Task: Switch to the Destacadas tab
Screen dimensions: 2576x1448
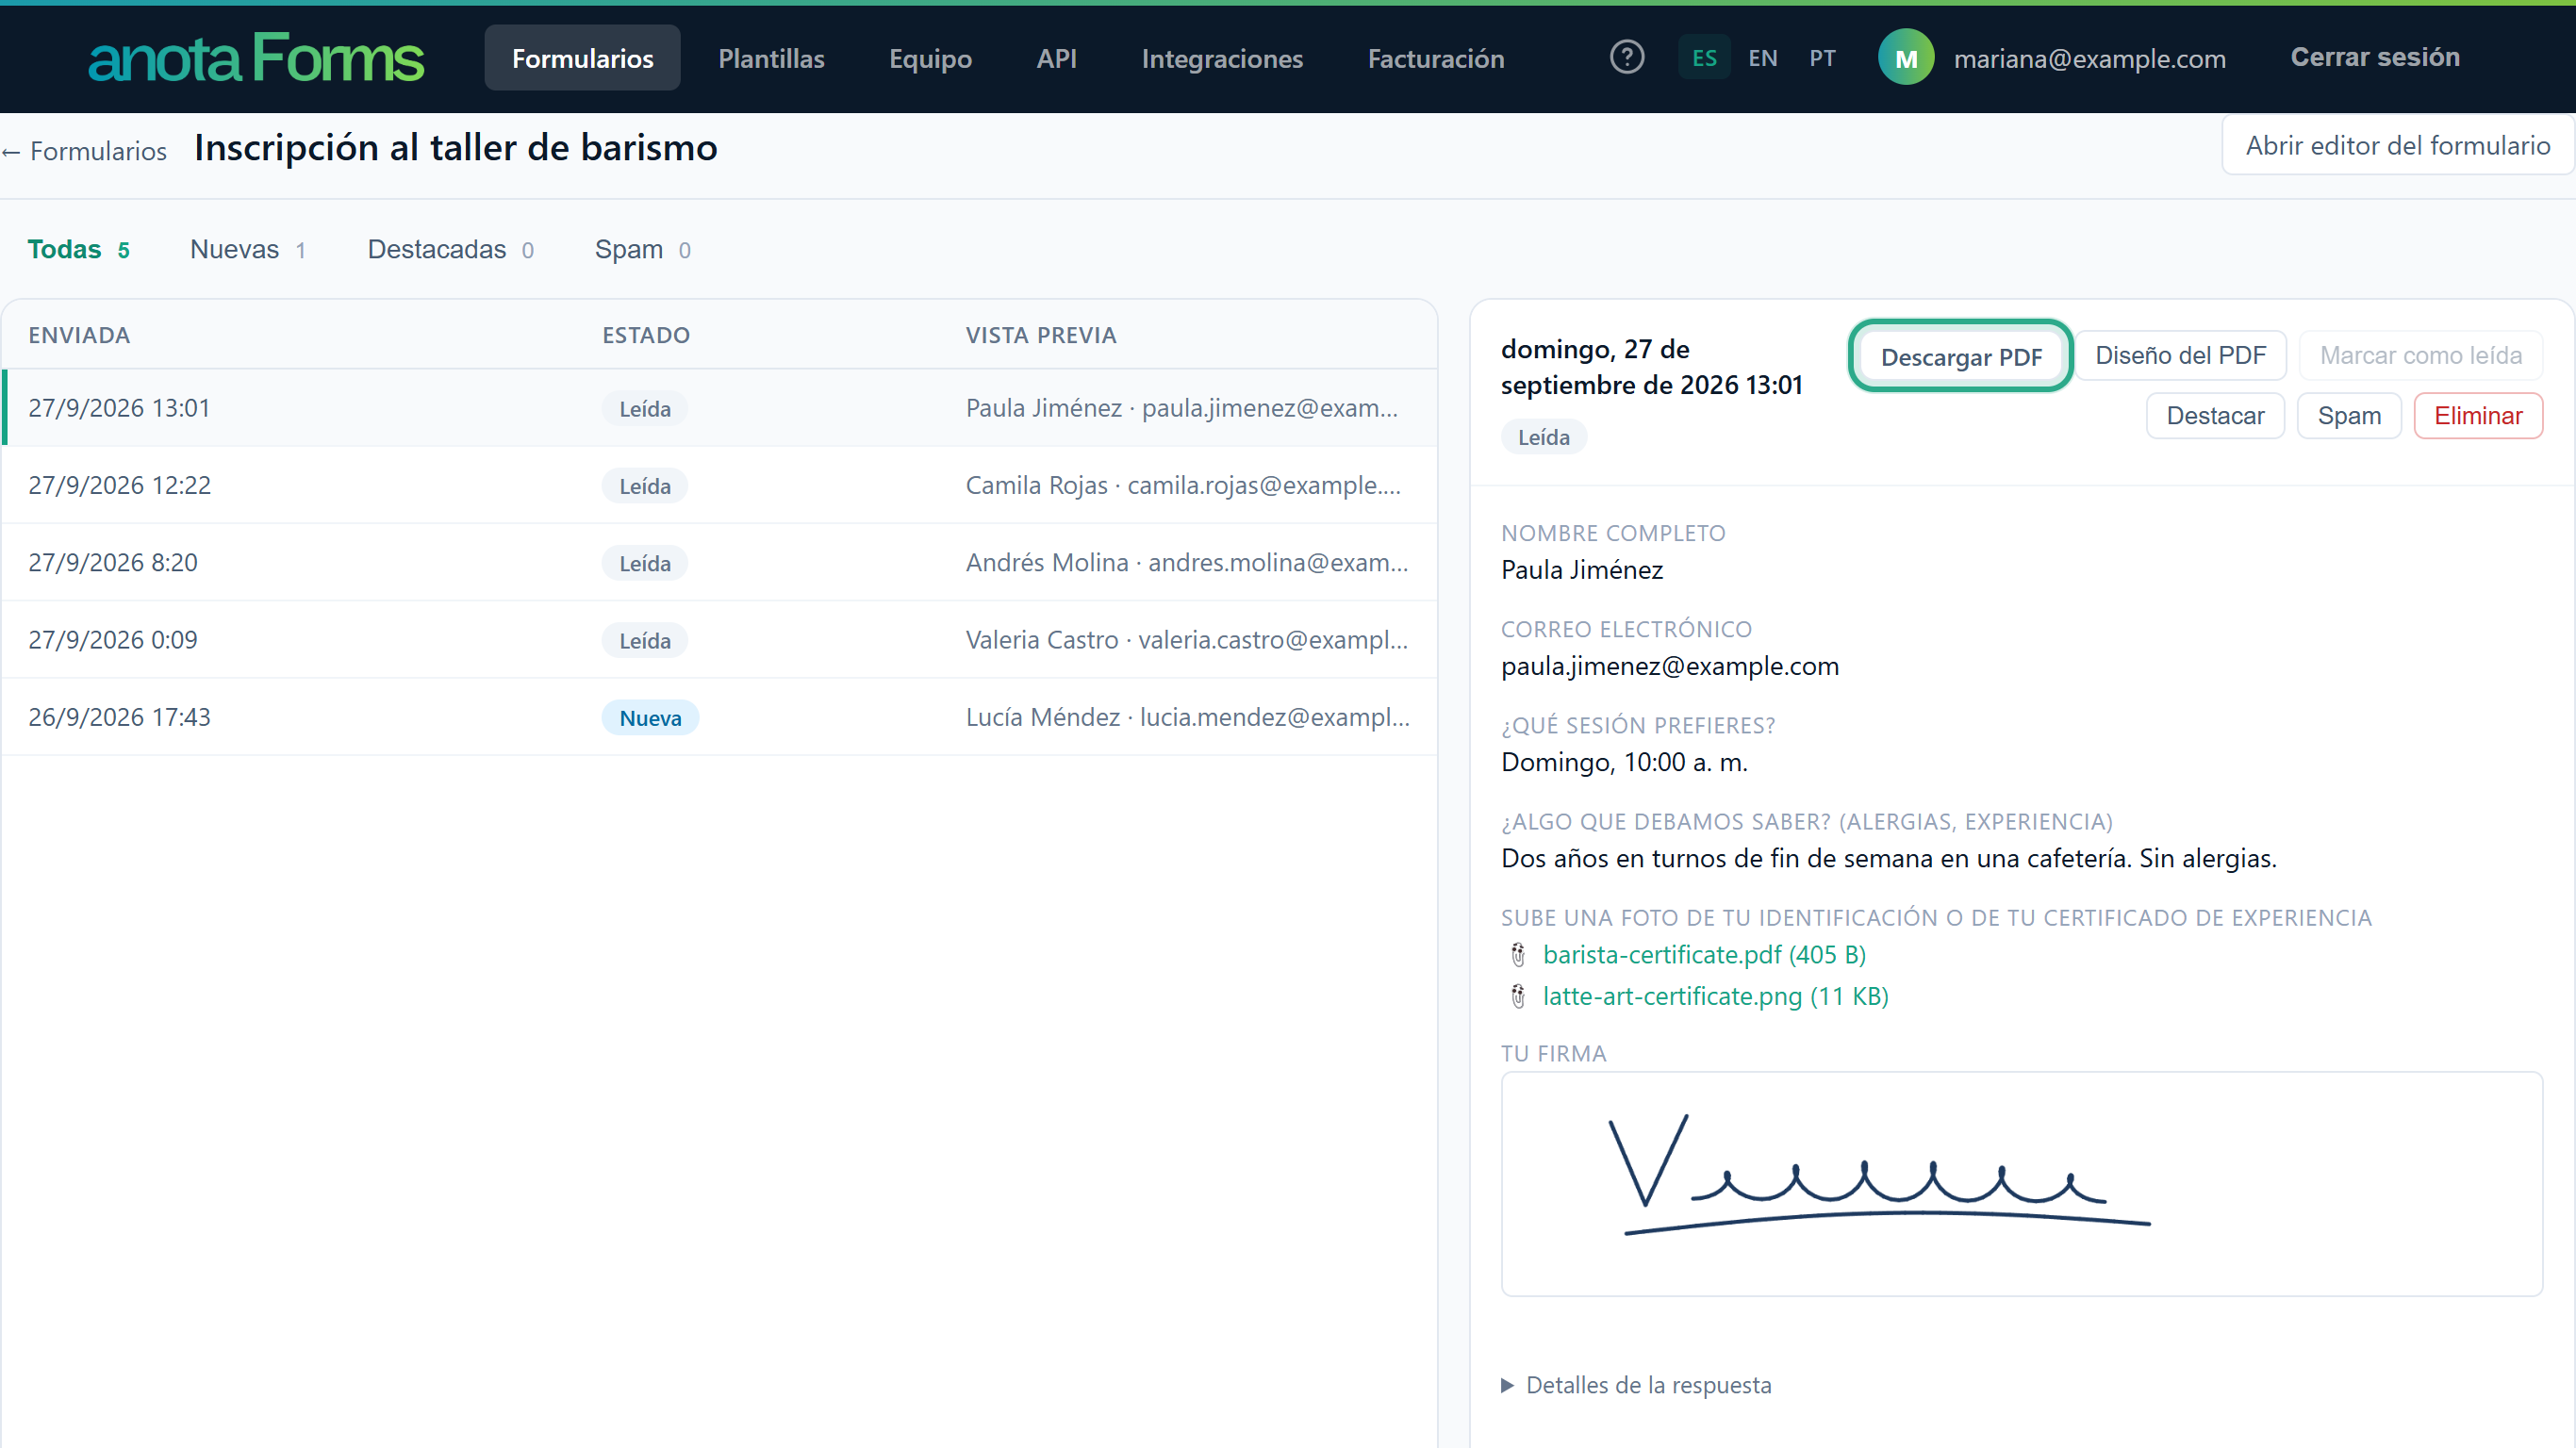Action: click(x=451, y=249)
